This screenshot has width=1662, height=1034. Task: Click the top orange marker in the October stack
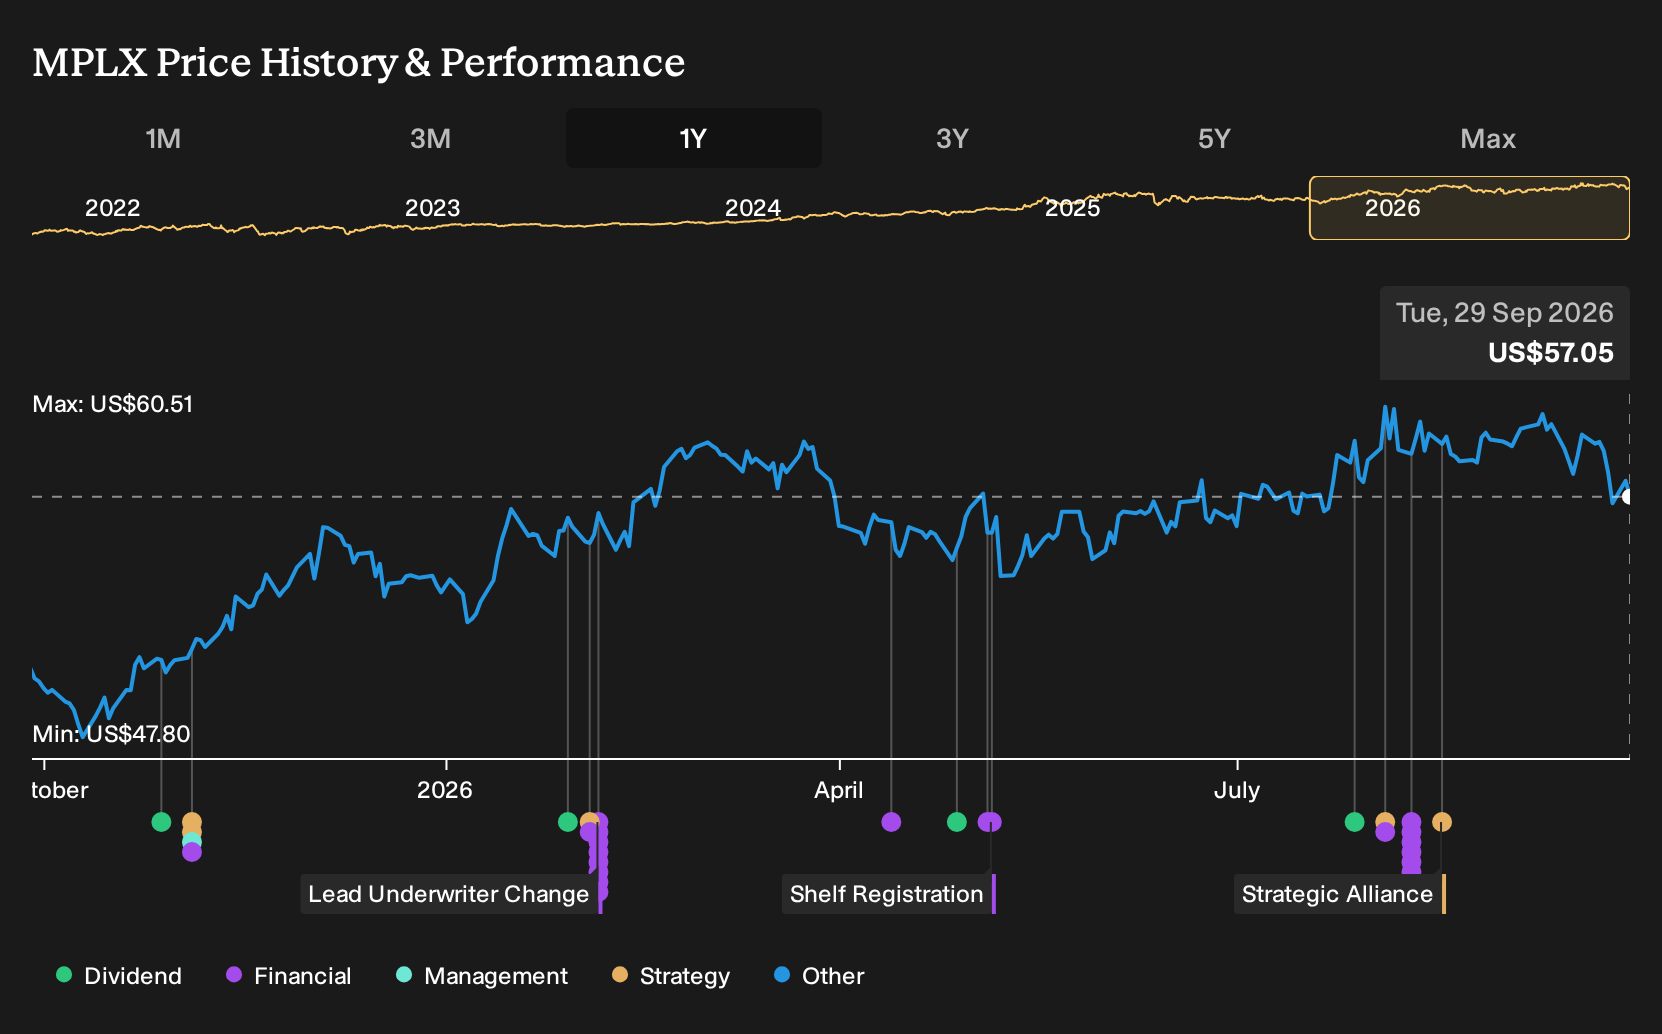(x=192, y=822)
